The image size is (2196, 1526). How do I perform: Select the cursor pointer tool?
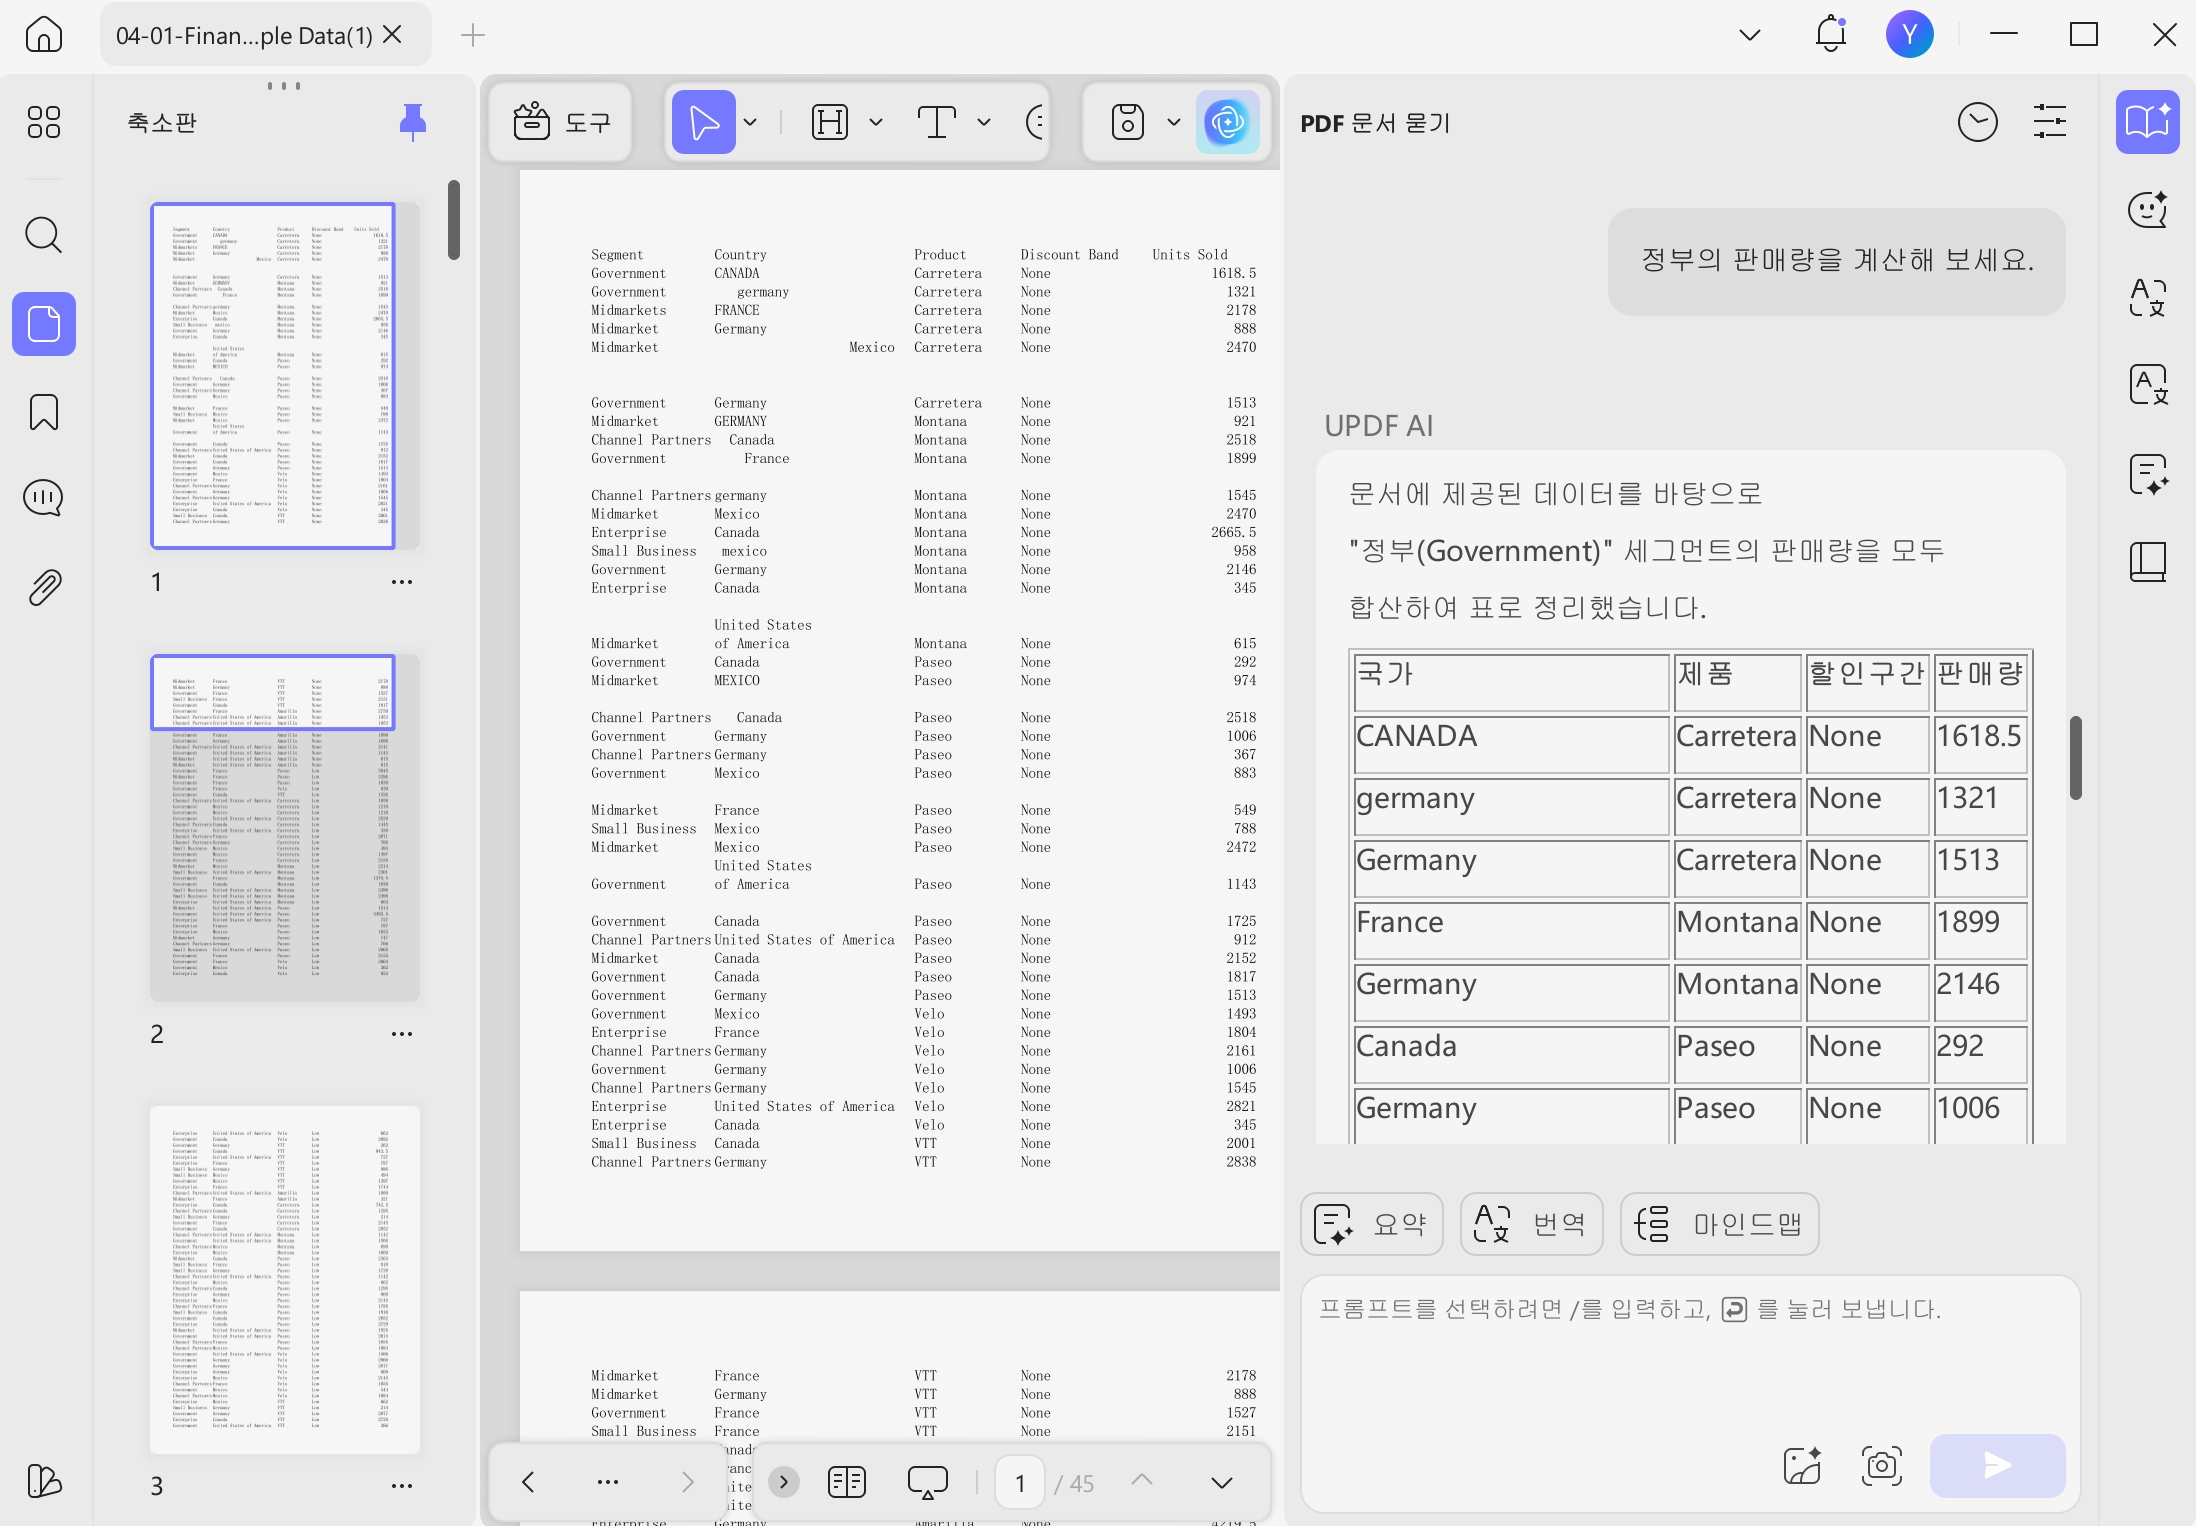[704, 122]
